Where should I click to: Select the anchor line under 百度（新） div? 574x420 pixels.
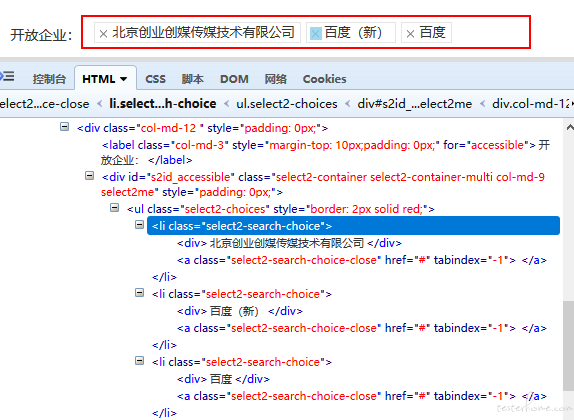pos(362,328)
